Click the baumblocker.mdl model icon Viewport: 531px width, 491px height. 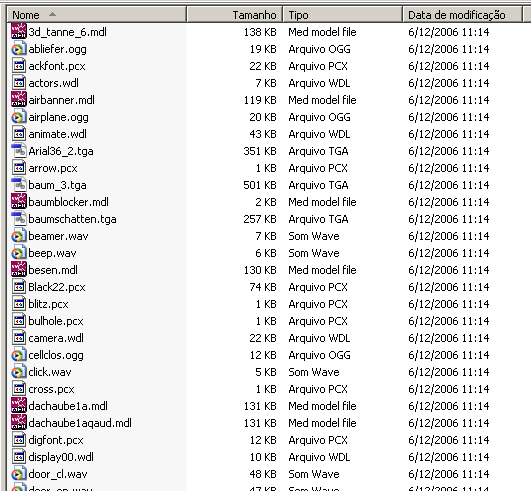coord(19,202)
